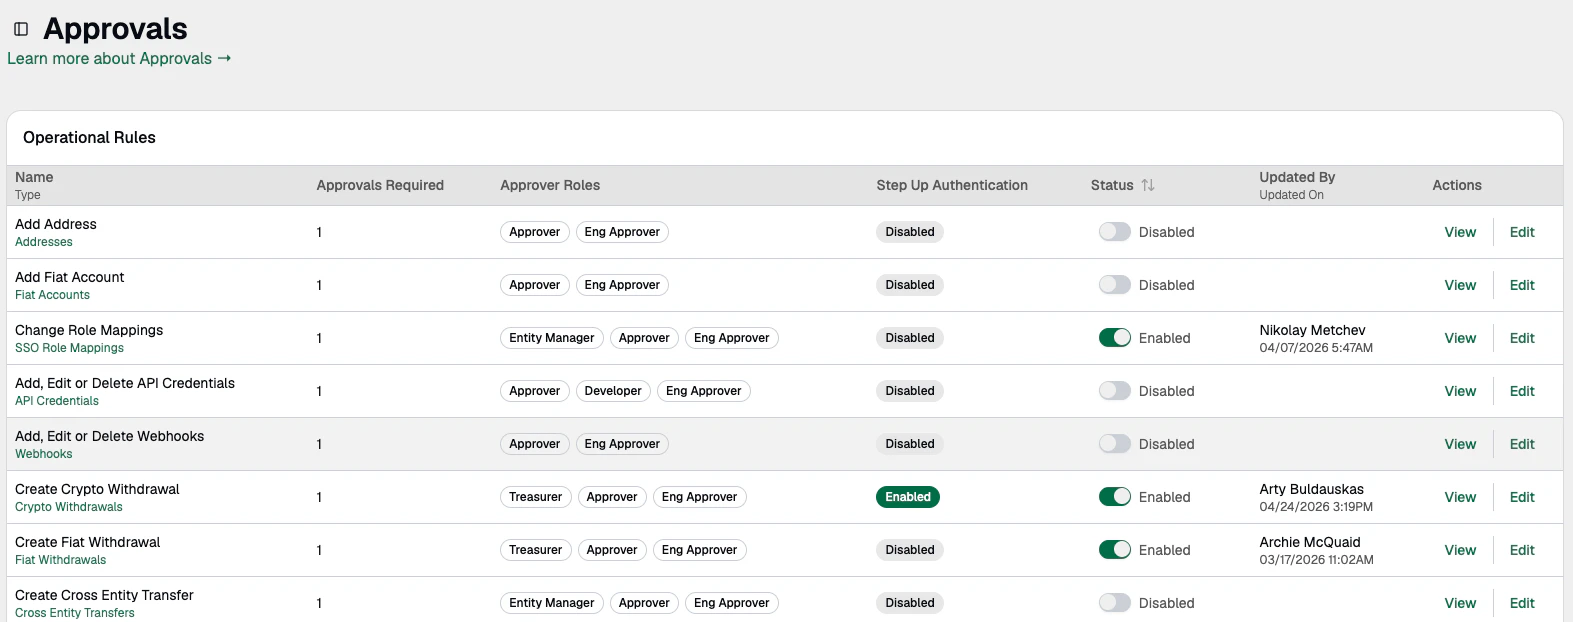Open the Fiat Withdrawals type link
The width and height of the screenshot is (1573, 622).
[60, 560]
